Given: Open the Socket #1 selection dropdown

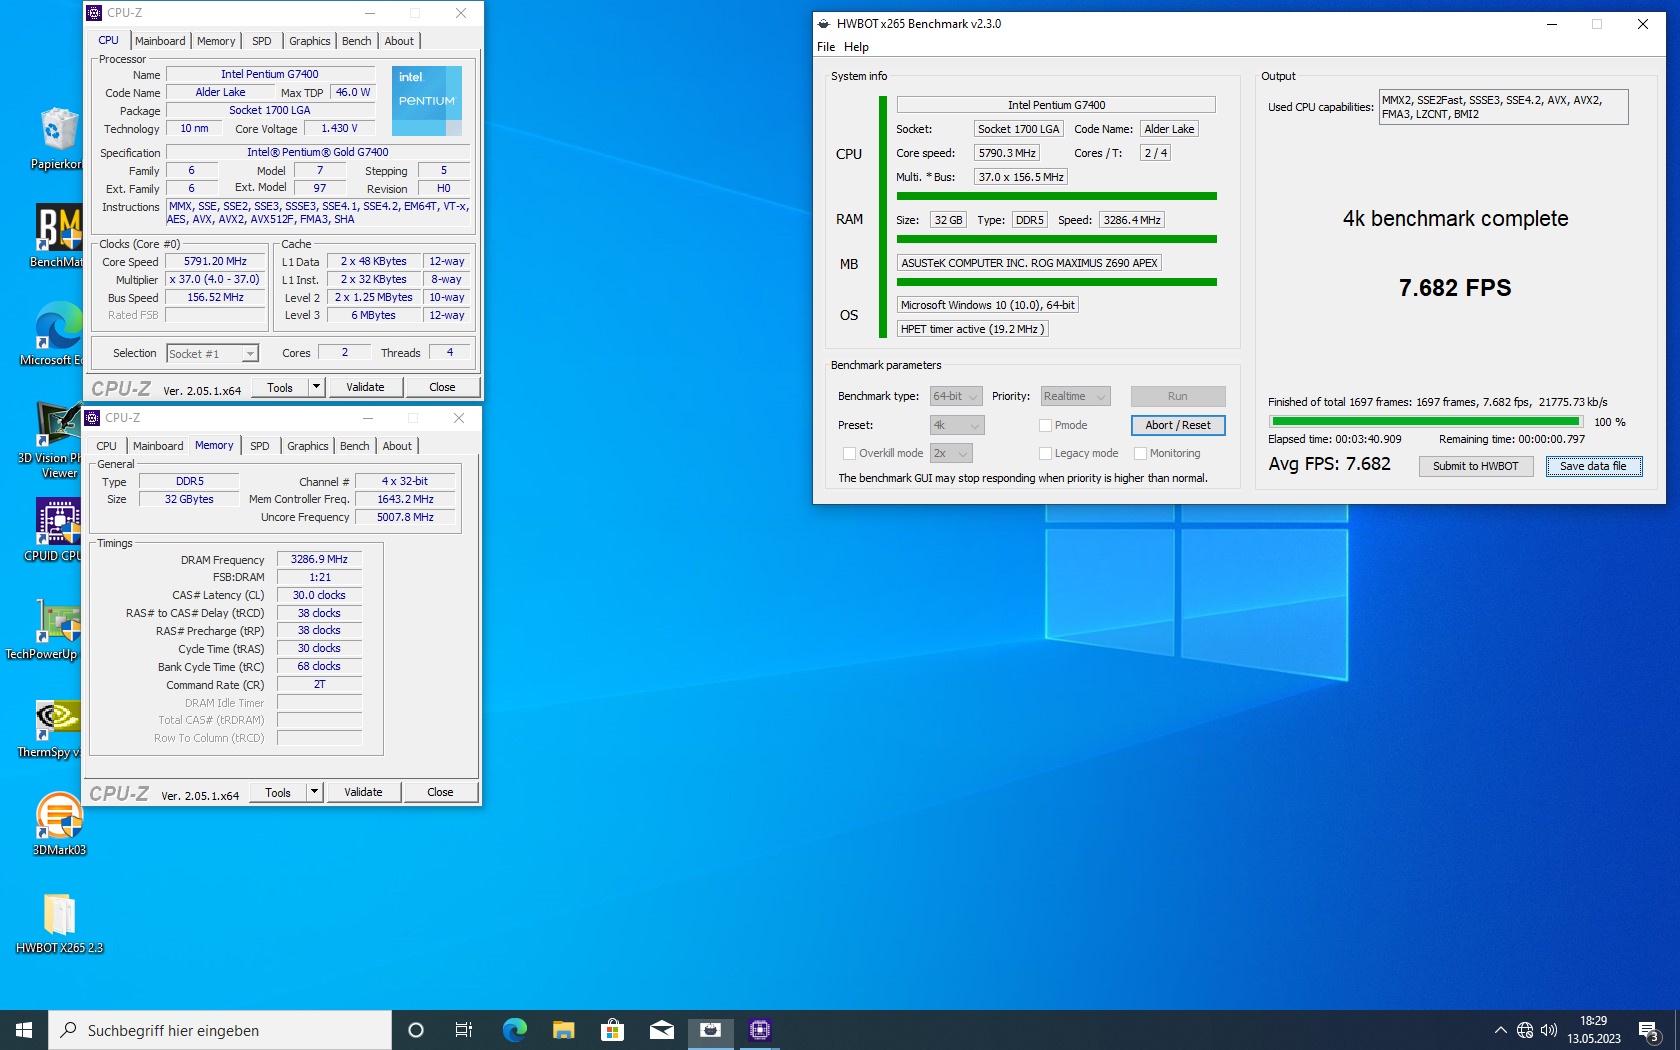Looking at the screenshot, I should [x=212, y=354].
